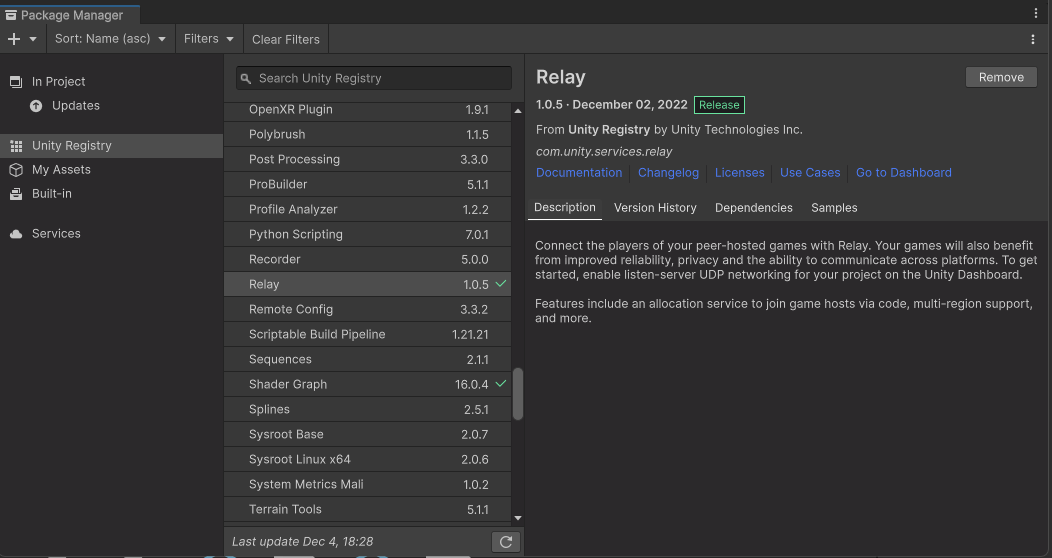
Task: Open the window tab kebab menu
Action: (x=1036, y=13)
